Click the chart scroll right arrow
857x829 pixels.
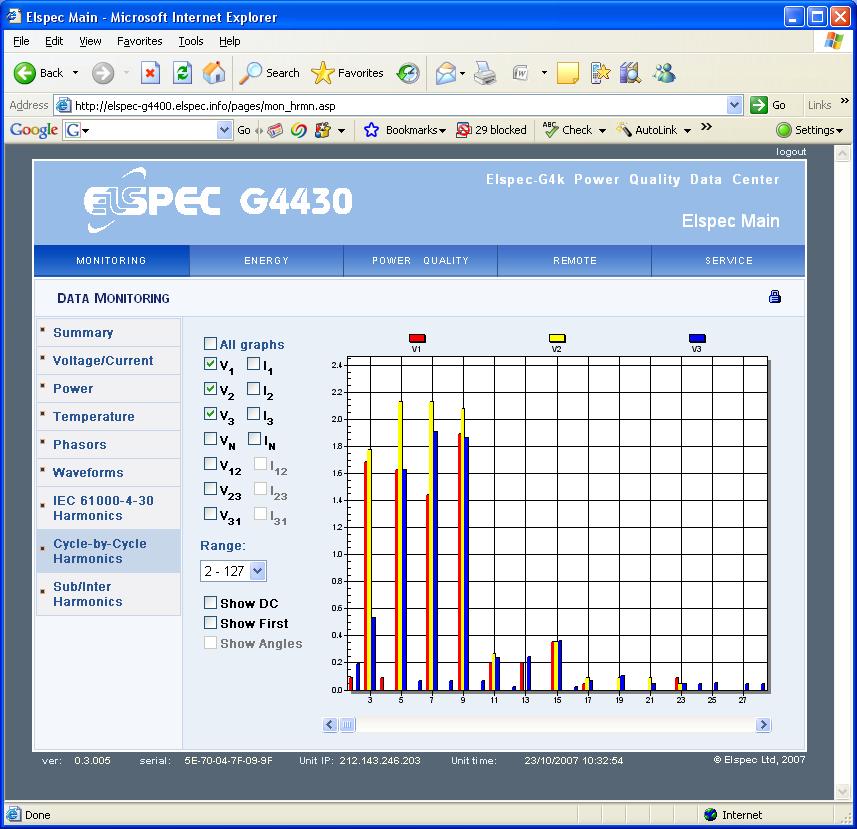coord(762,725)
